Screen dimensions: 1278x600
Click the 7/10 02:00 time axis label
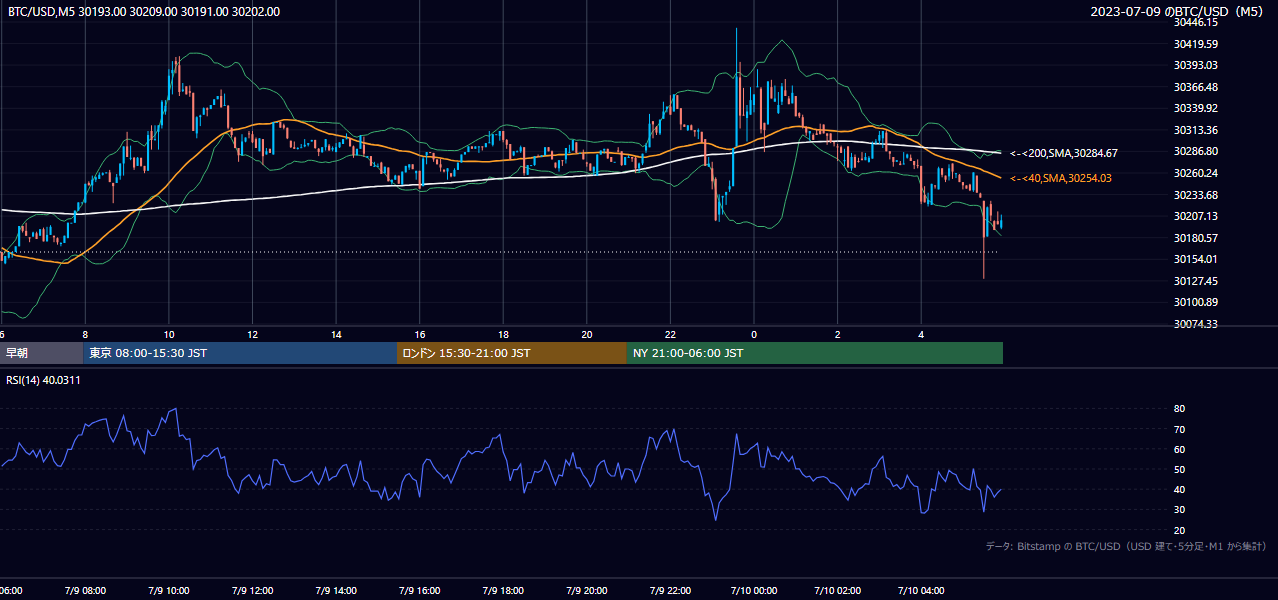[x=838, y=591]
